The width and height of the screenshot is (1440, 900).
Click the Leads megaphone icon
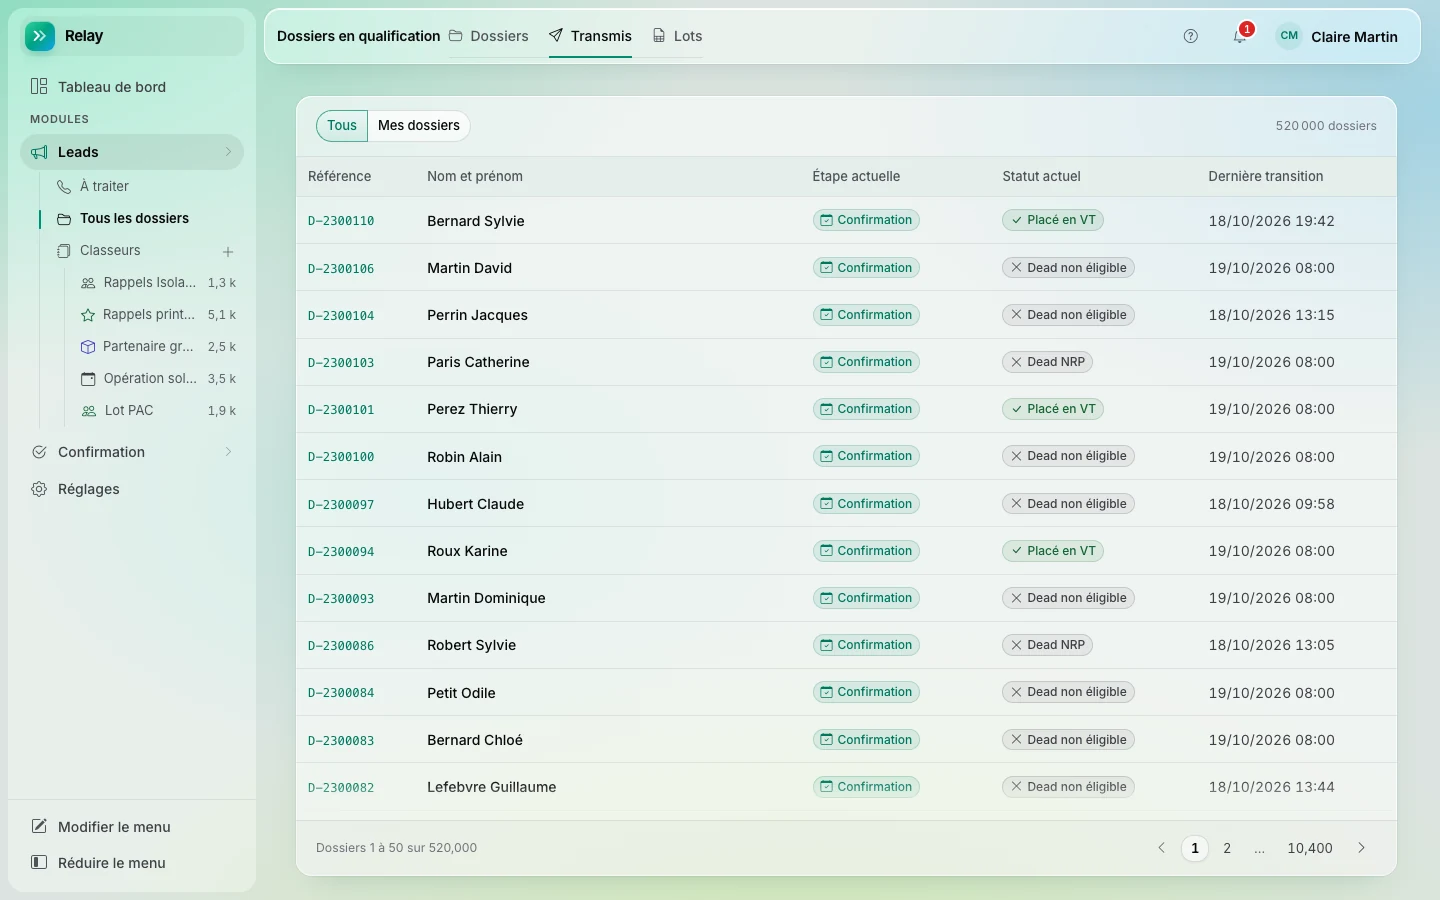[x=39, y=152]
